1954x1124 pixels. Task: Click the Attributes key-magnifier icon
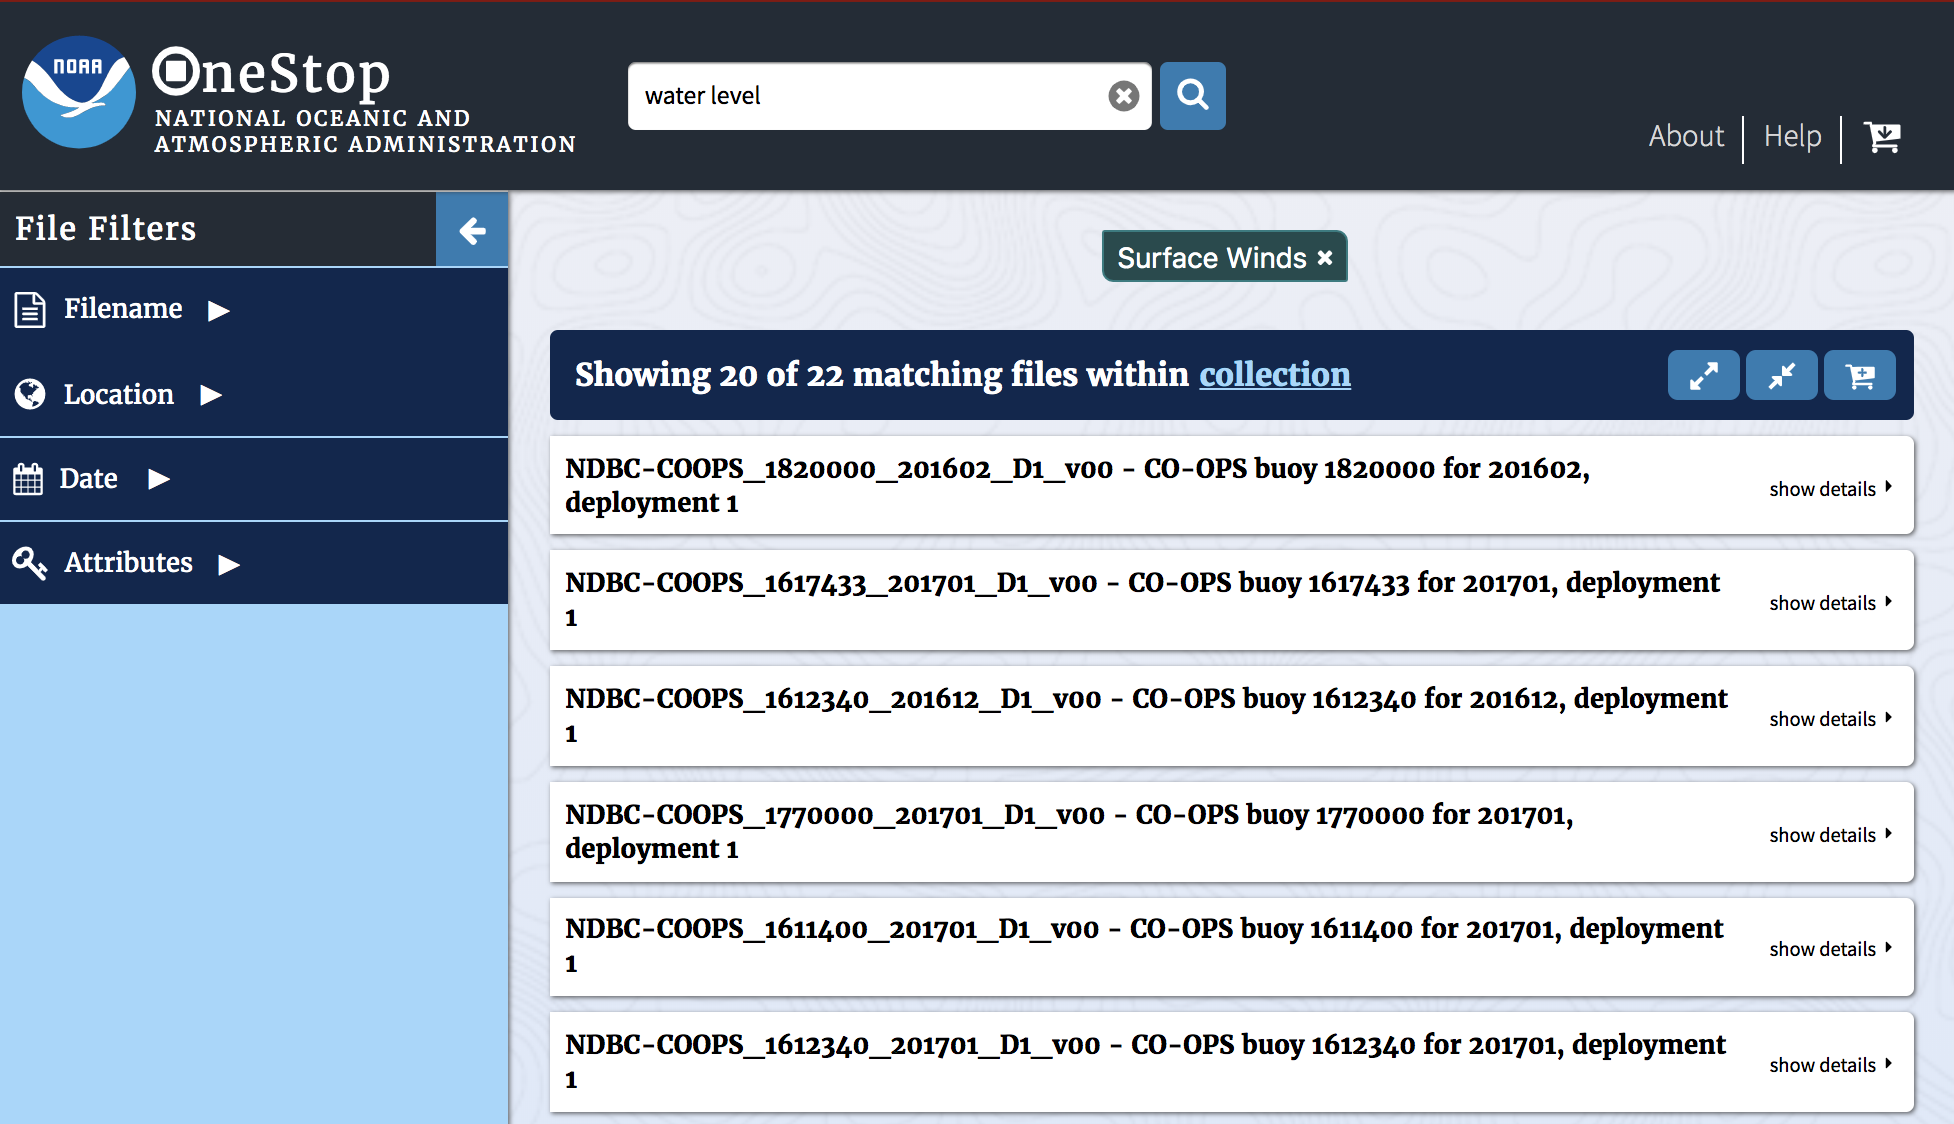(x=30, y=563)
